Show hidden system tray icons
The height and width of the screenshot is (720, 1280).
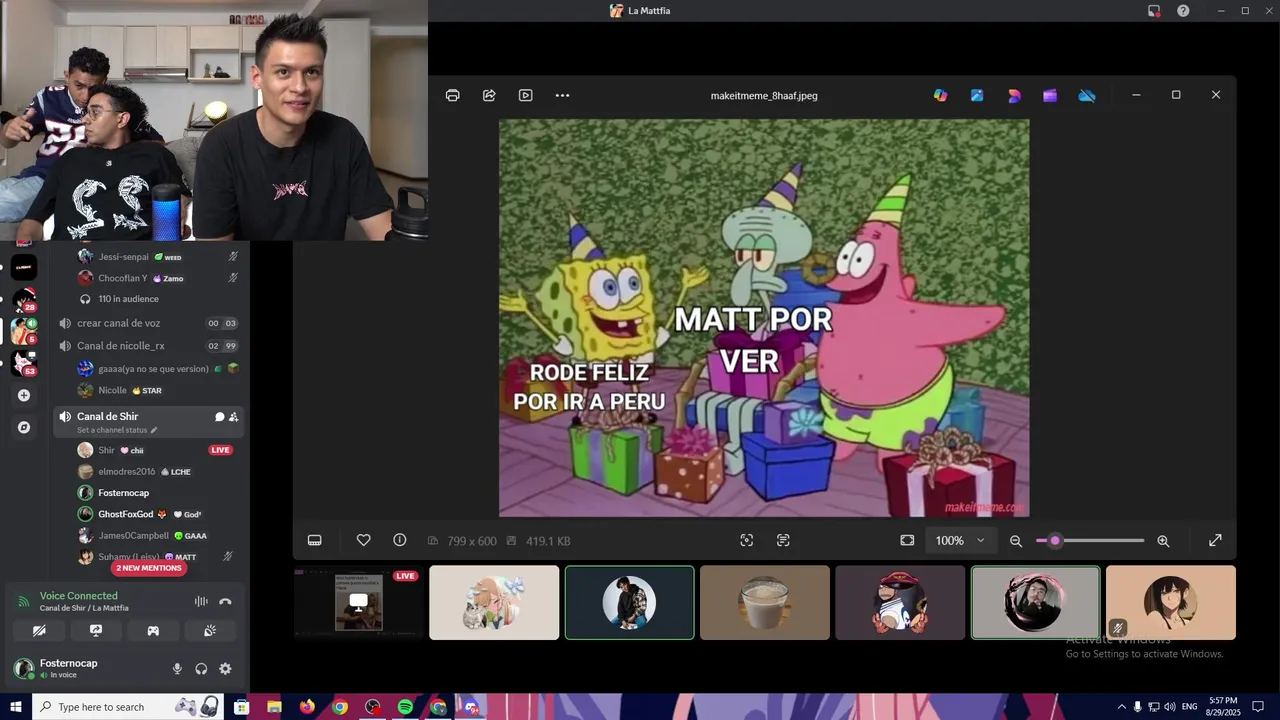[1121, 707]
